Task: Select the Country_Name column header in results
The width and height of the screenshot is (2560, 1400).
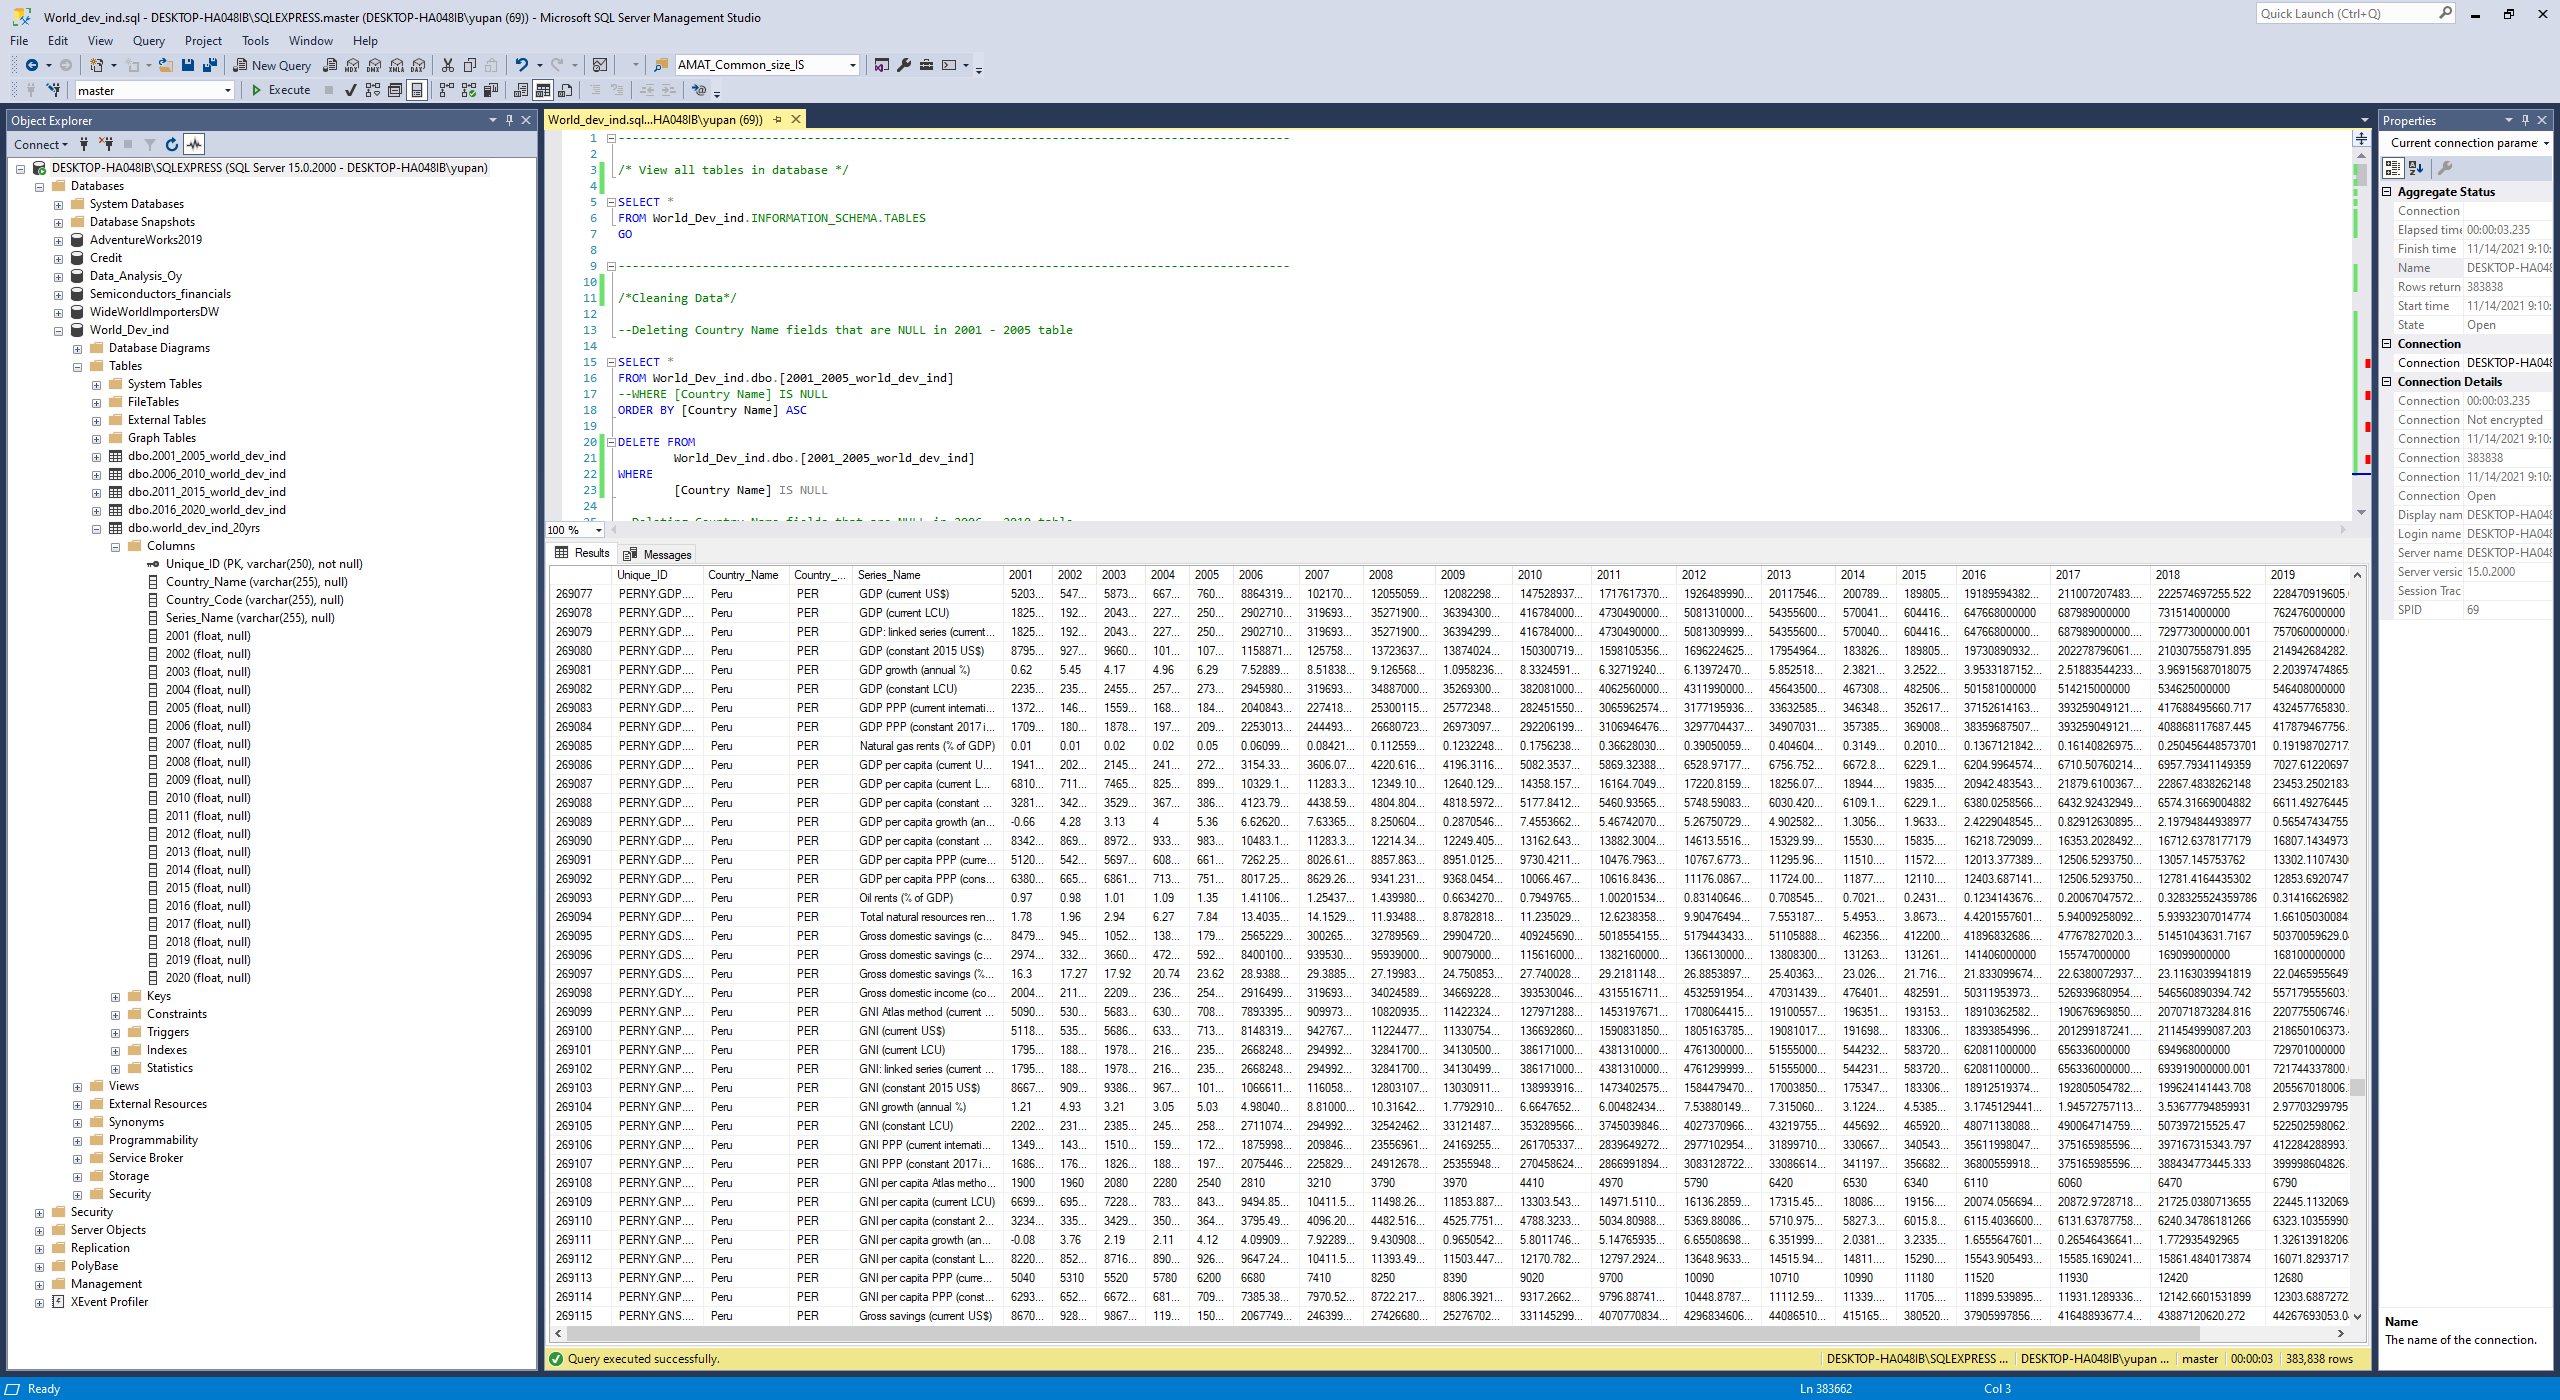Action: pos(743,574)
